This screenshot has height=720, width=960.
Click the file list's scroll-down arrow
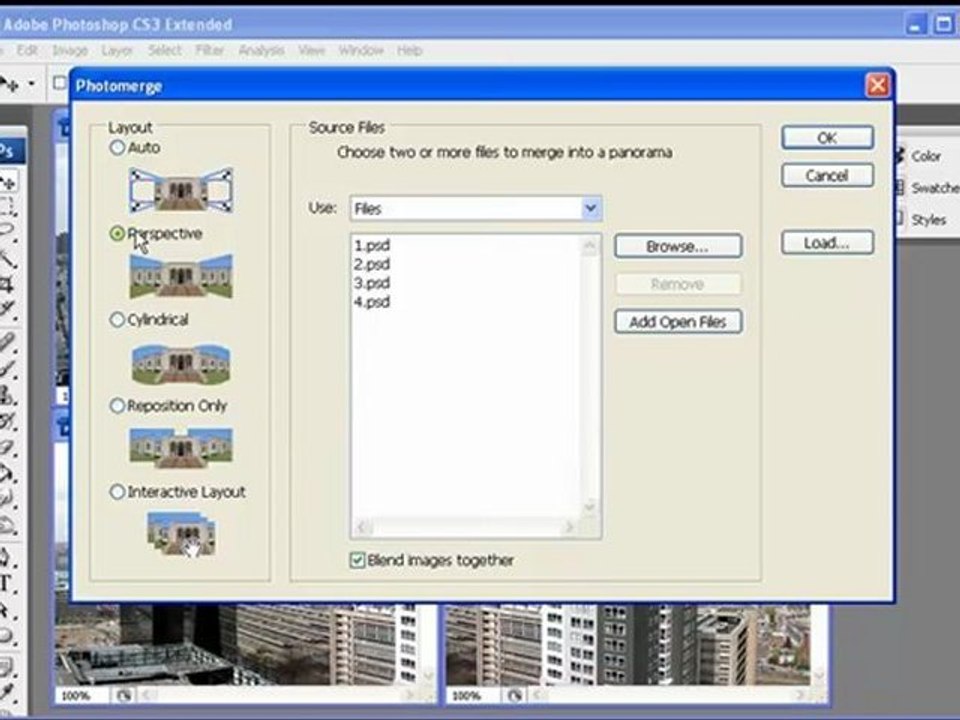pos(590,506)
